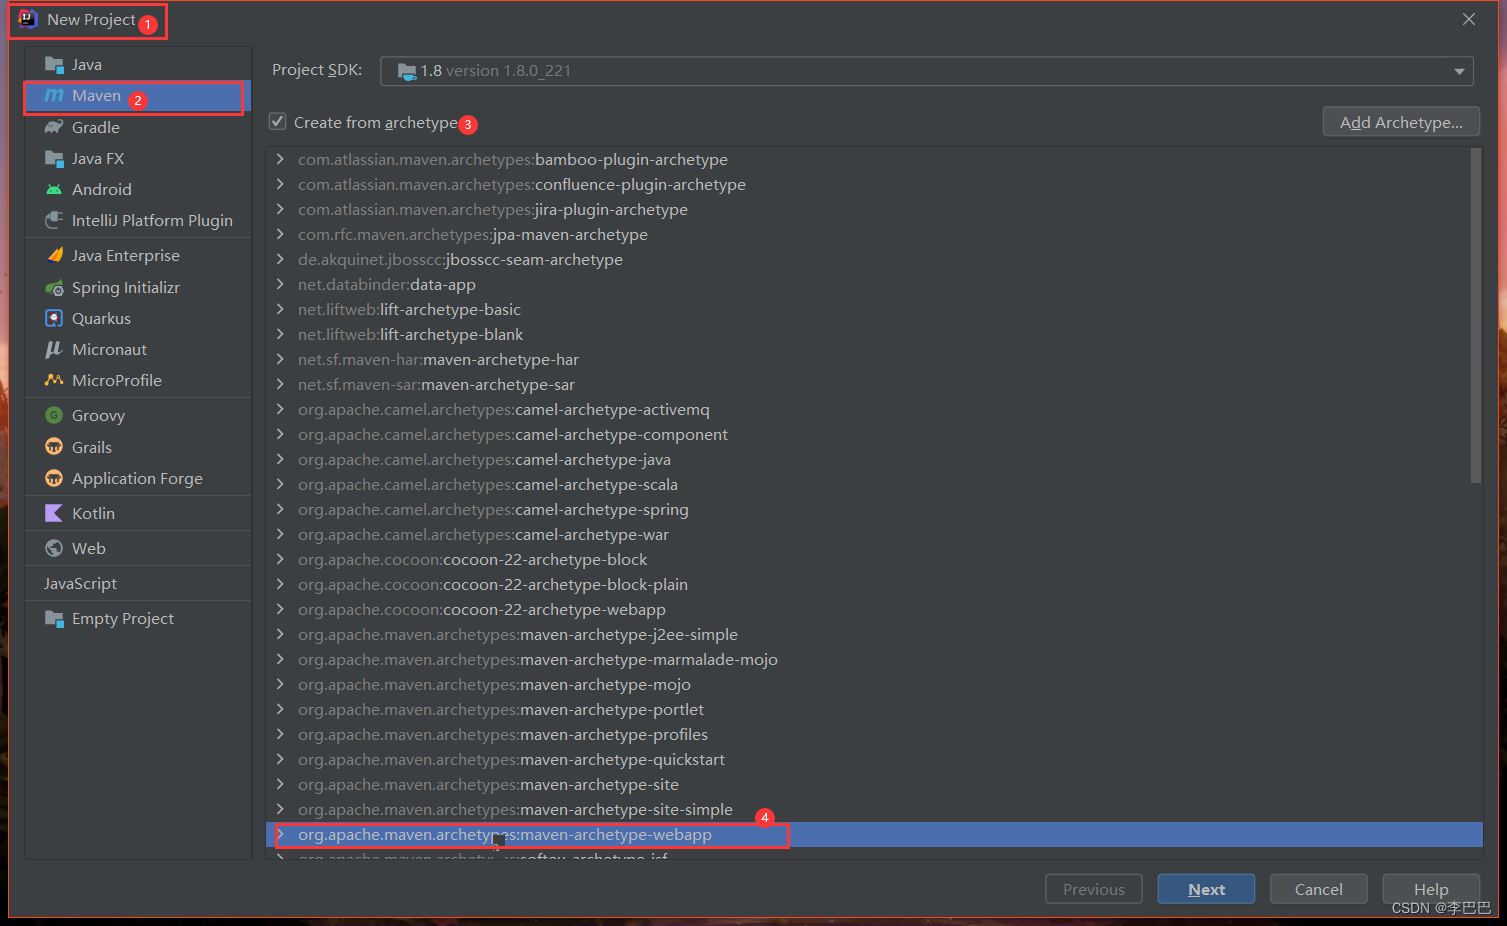Select Maven project type

point(138,96)
